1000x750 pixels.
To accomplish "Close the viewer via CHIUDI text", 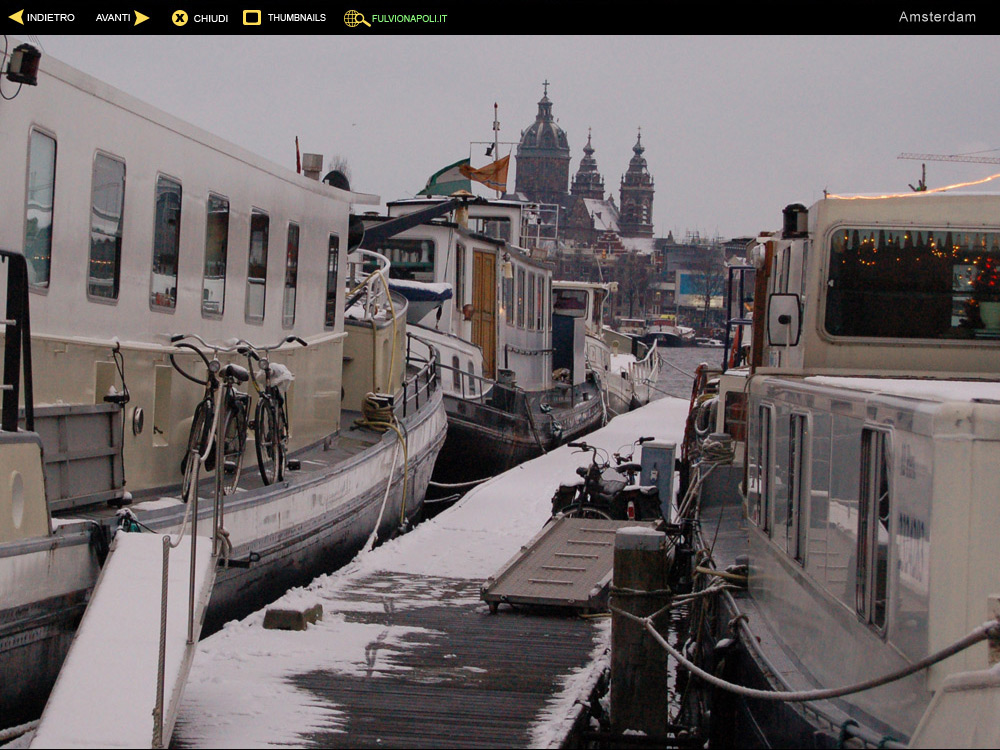I will pyautogui.click(x=210, y=18).
